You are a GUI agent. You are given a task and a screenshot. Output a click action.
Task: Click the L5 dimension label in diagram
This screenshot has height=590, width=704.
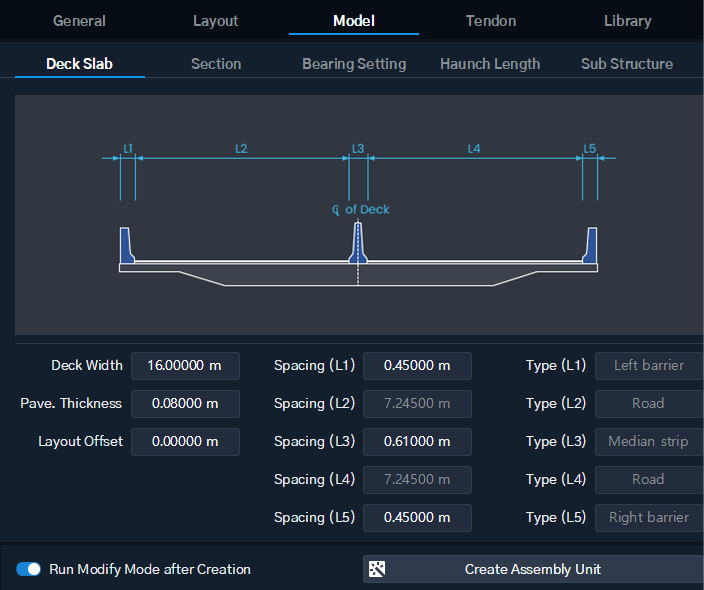tap(590, 149)
